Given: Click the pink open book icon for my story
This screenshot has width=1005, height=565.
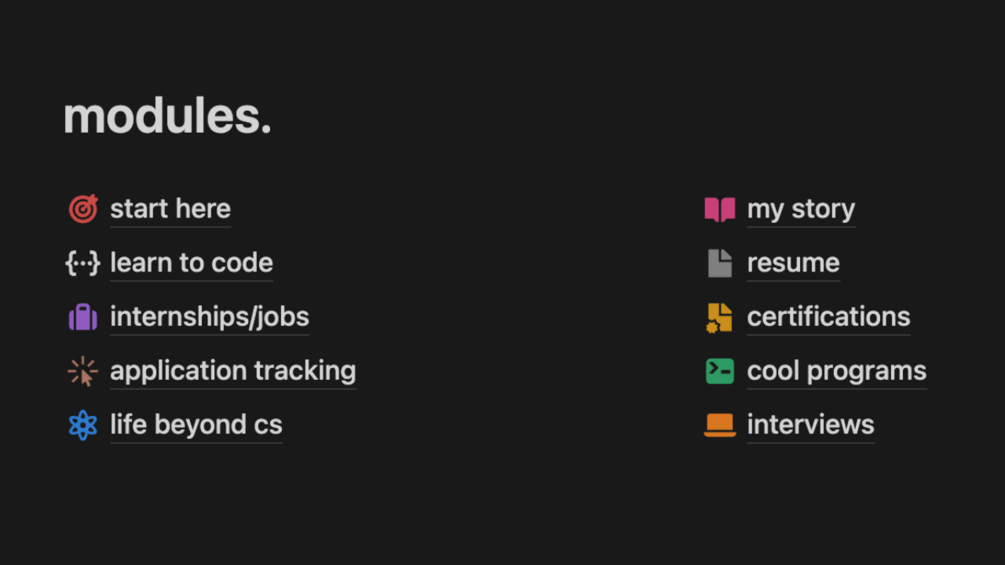Looking at the screenshot, I should [720, 209].
